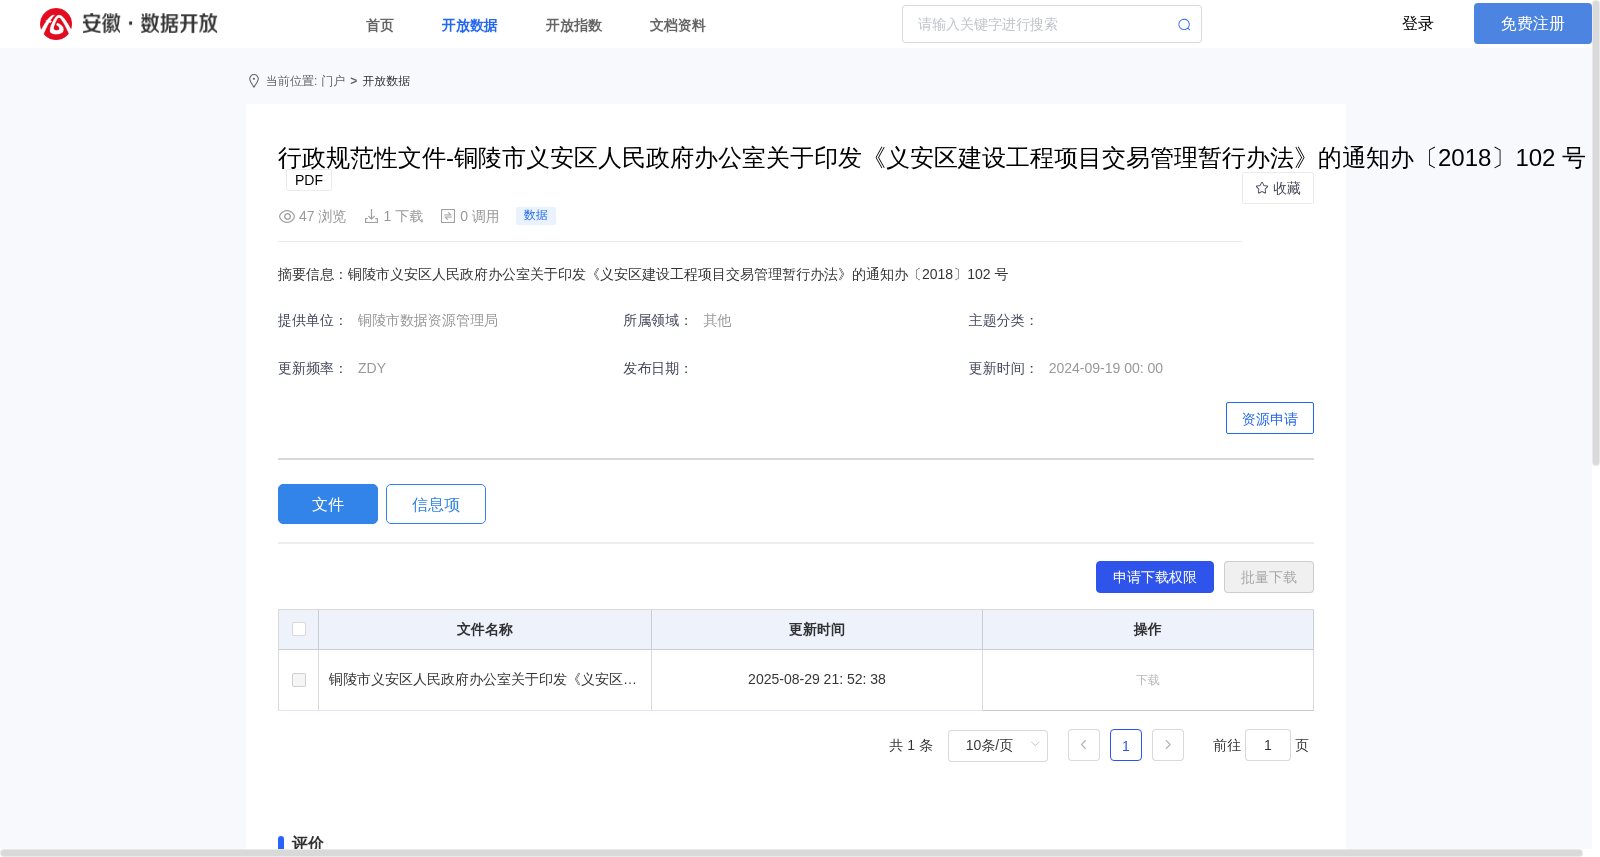Click 下载 in the file row

click(x=1148, y=680)
